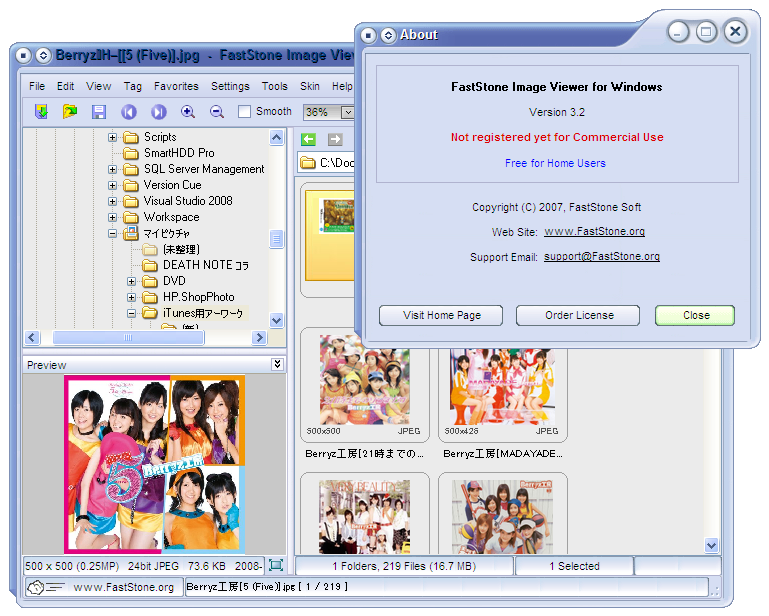
Task: Click the open folder toolbar icon
Action: [x=70, y=112]
